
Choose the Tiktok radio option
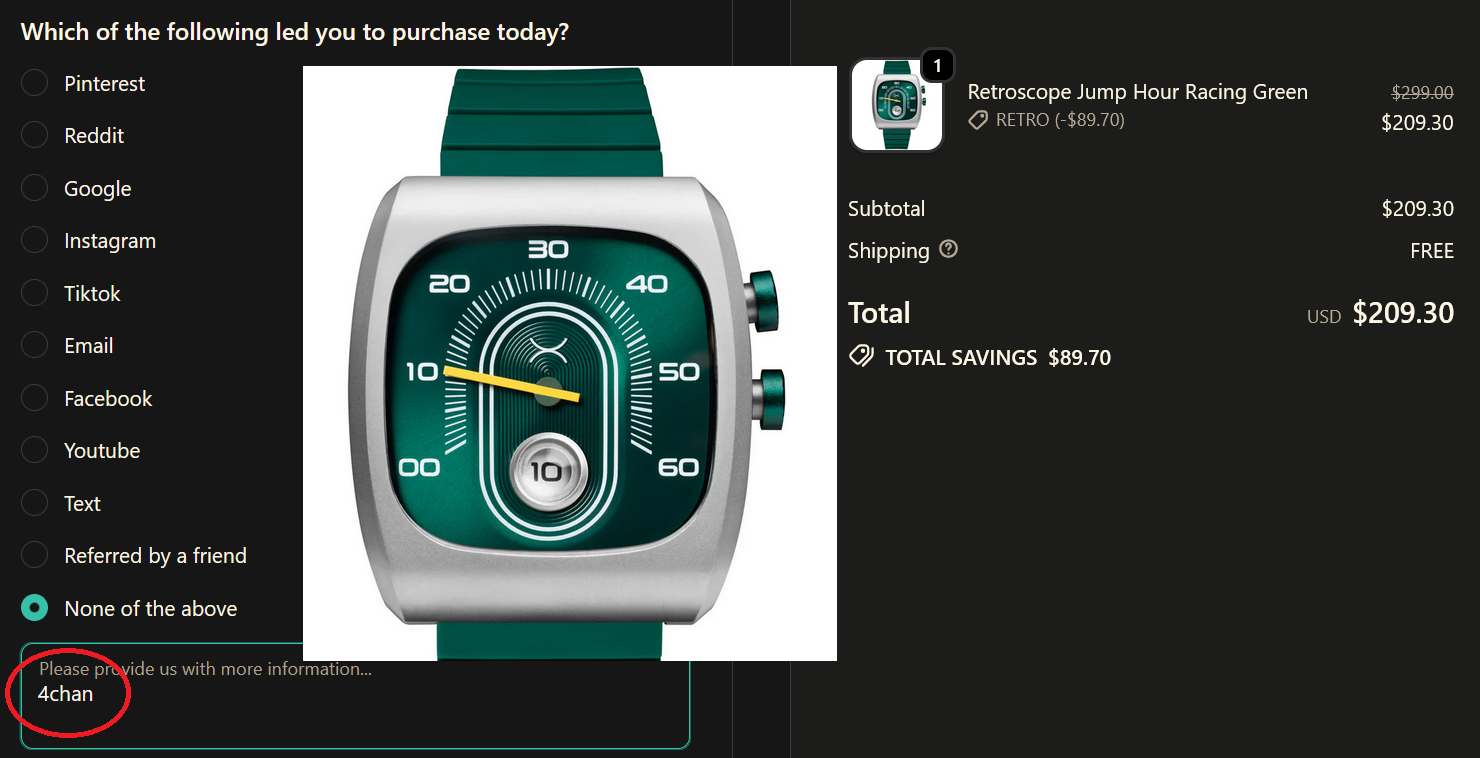coord(35,293)
